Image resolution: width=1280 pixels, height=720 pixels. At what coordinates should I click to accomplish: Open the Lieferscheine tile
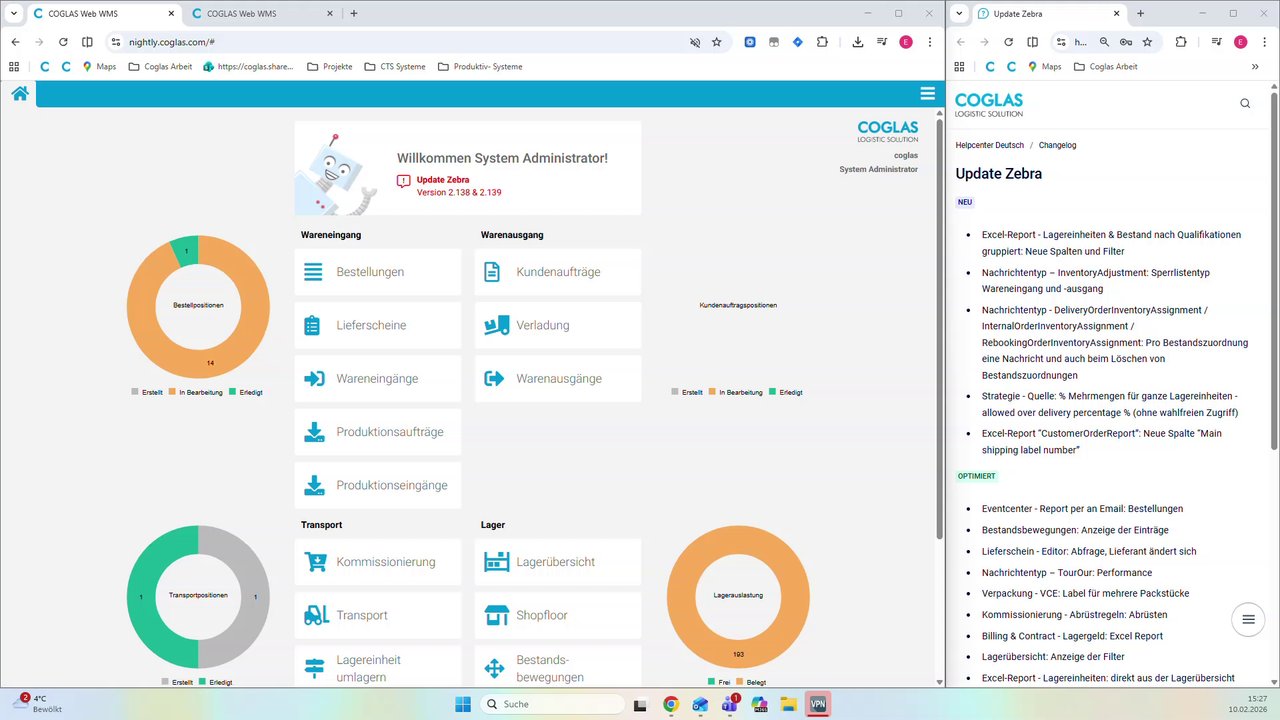click(378, 325)
